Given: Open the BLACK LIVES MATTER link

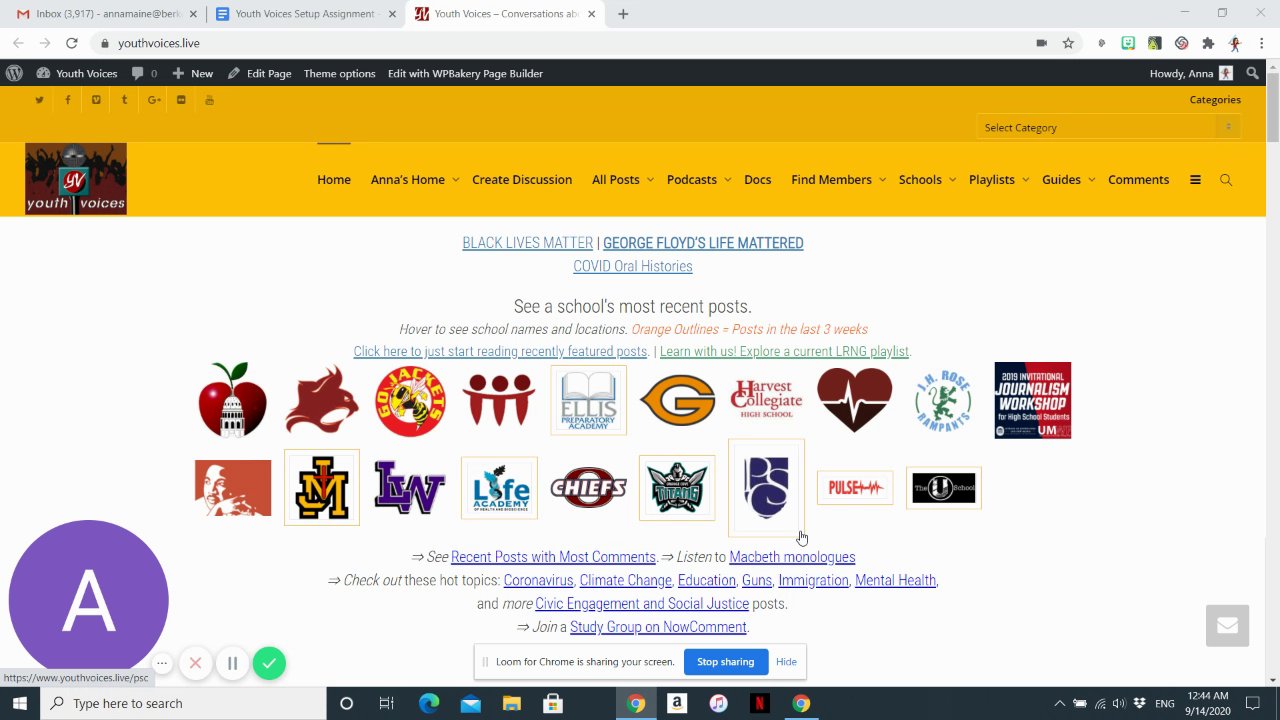Looking at the screenshot, I should (x=527, y=243).
